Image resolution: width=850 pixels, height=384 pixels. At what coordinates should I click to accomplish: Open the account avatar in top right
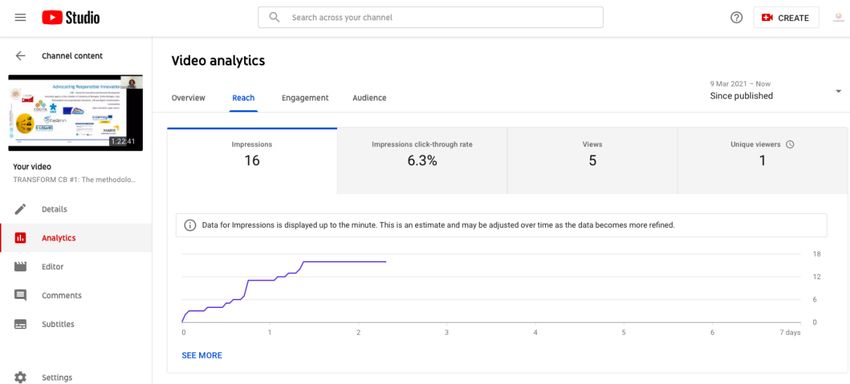(x=838, y=17)
